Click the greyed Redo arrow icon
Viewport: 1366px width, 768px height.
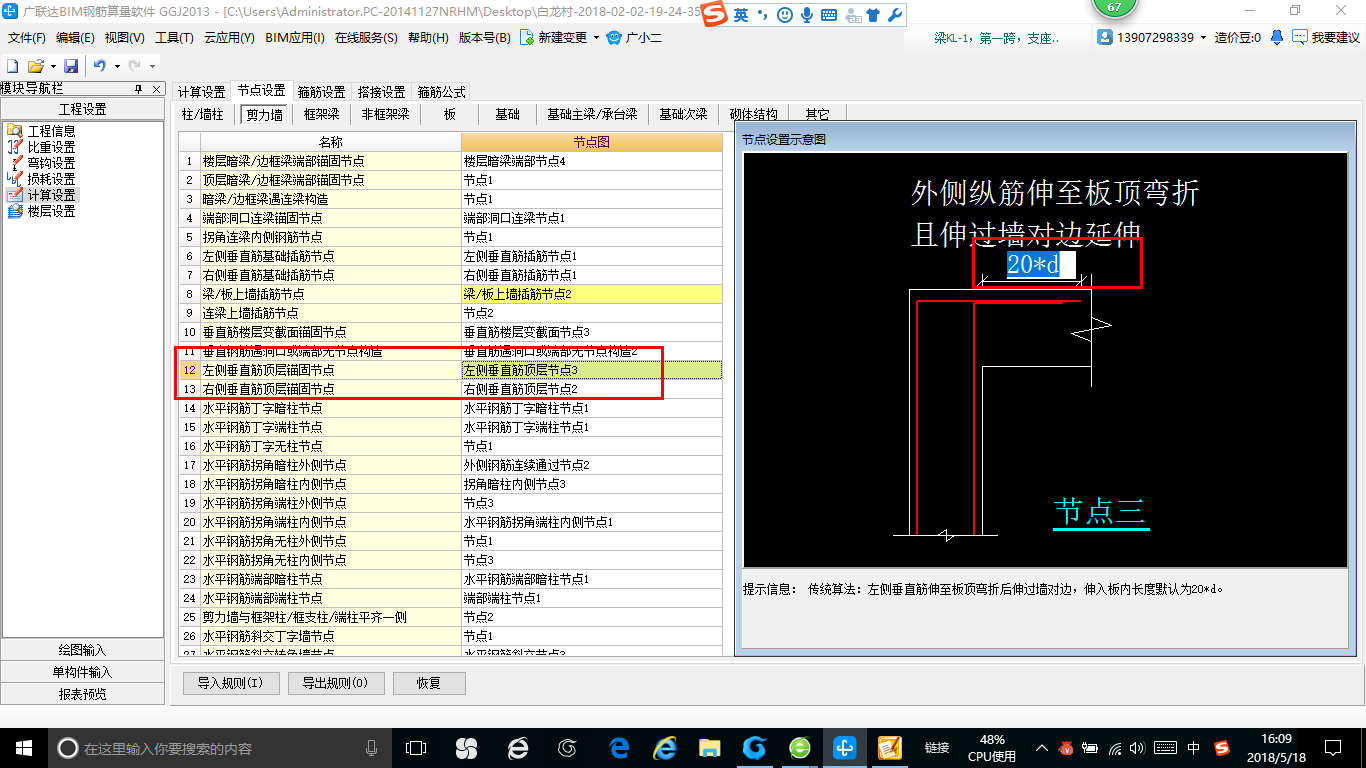click(x=135, y=66)
